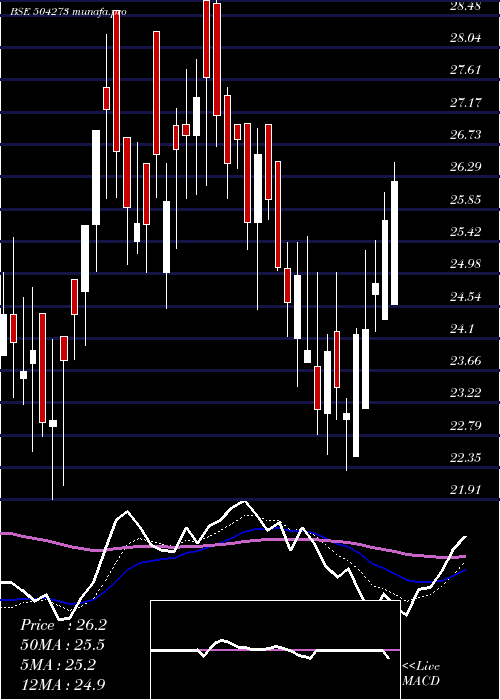Click the 25.42 price axis label

[466, 232]
